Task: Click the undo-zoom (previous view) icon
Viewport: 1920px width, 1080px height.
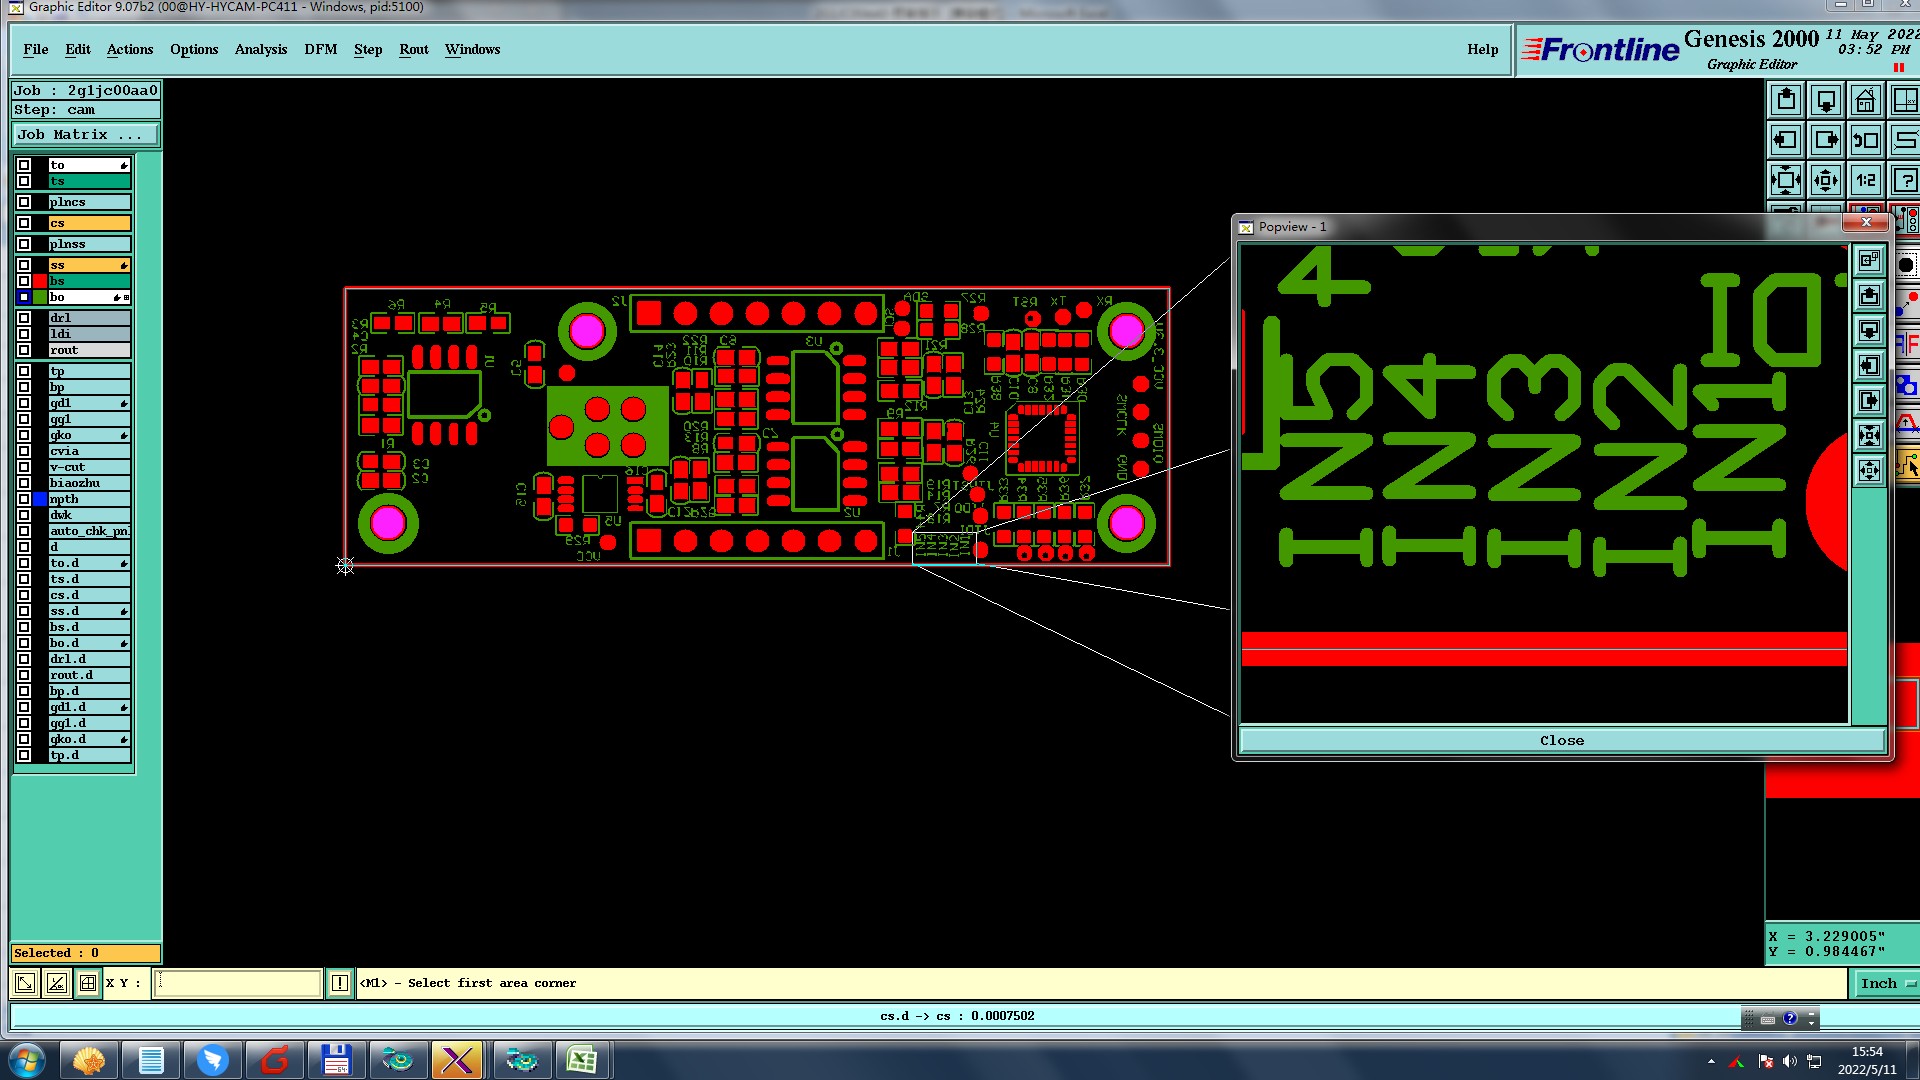Action: tap(1865, 140)
